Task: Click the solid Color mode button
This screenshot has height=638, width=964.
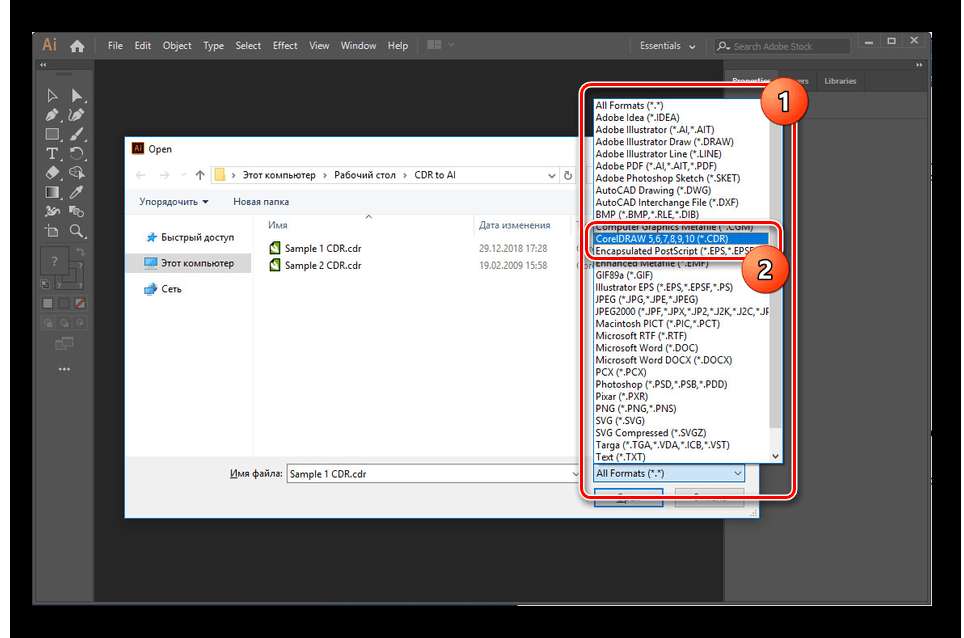Action: [x=47, y=303]
